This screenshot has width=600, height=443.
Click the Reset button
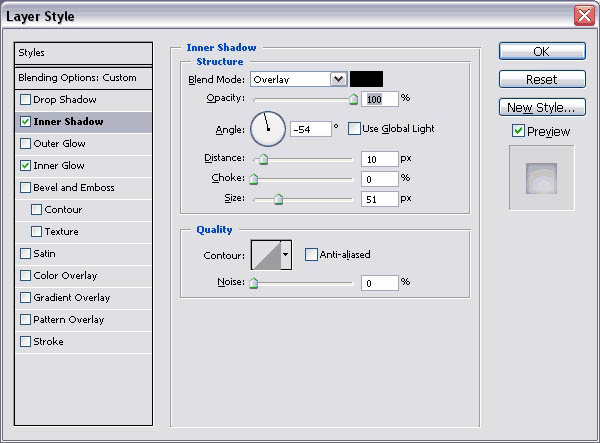[x=541, y=79]
